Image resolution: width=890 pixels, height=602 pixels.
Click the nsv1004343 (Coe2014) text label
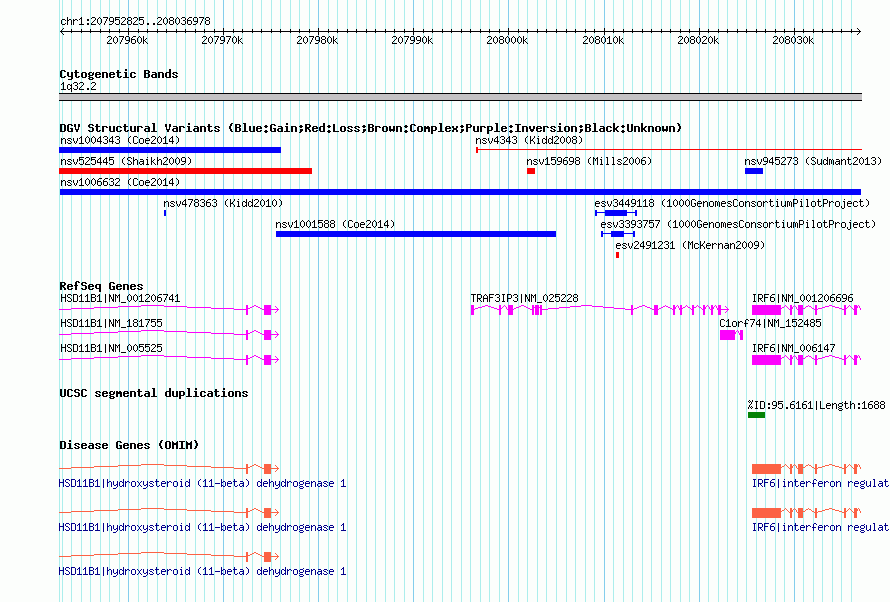coord(120,140)
